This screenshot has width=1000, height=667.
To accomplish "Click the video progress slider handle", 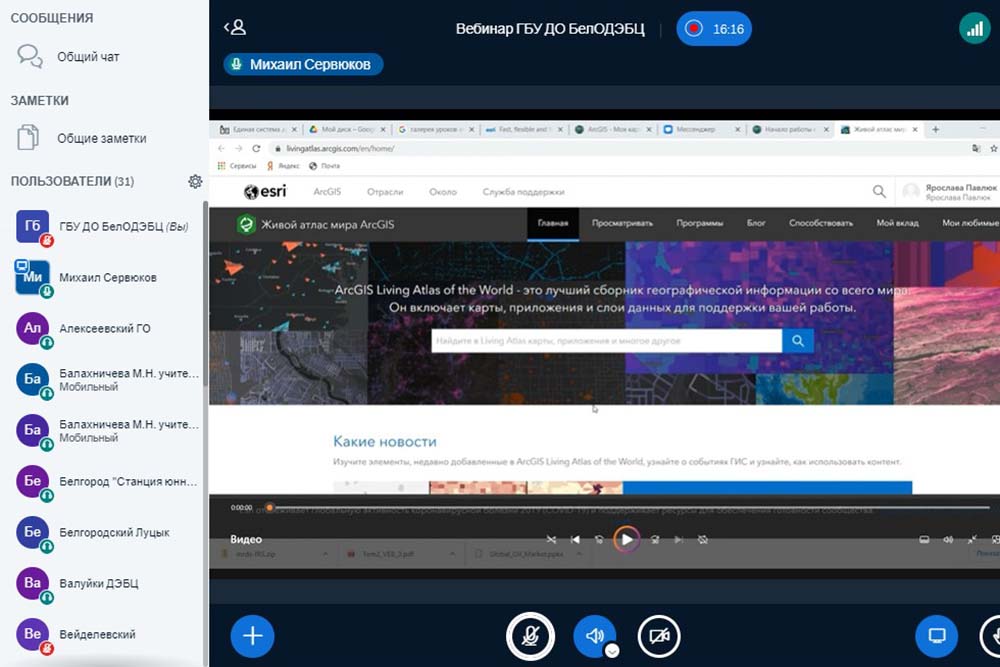I will point(269,508).
